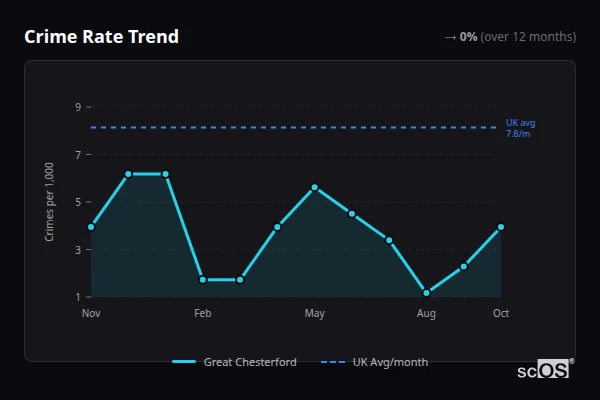Click the 'Feb' x-axis label
This screenshot has height=400, width=600.
tap(202, 313)
